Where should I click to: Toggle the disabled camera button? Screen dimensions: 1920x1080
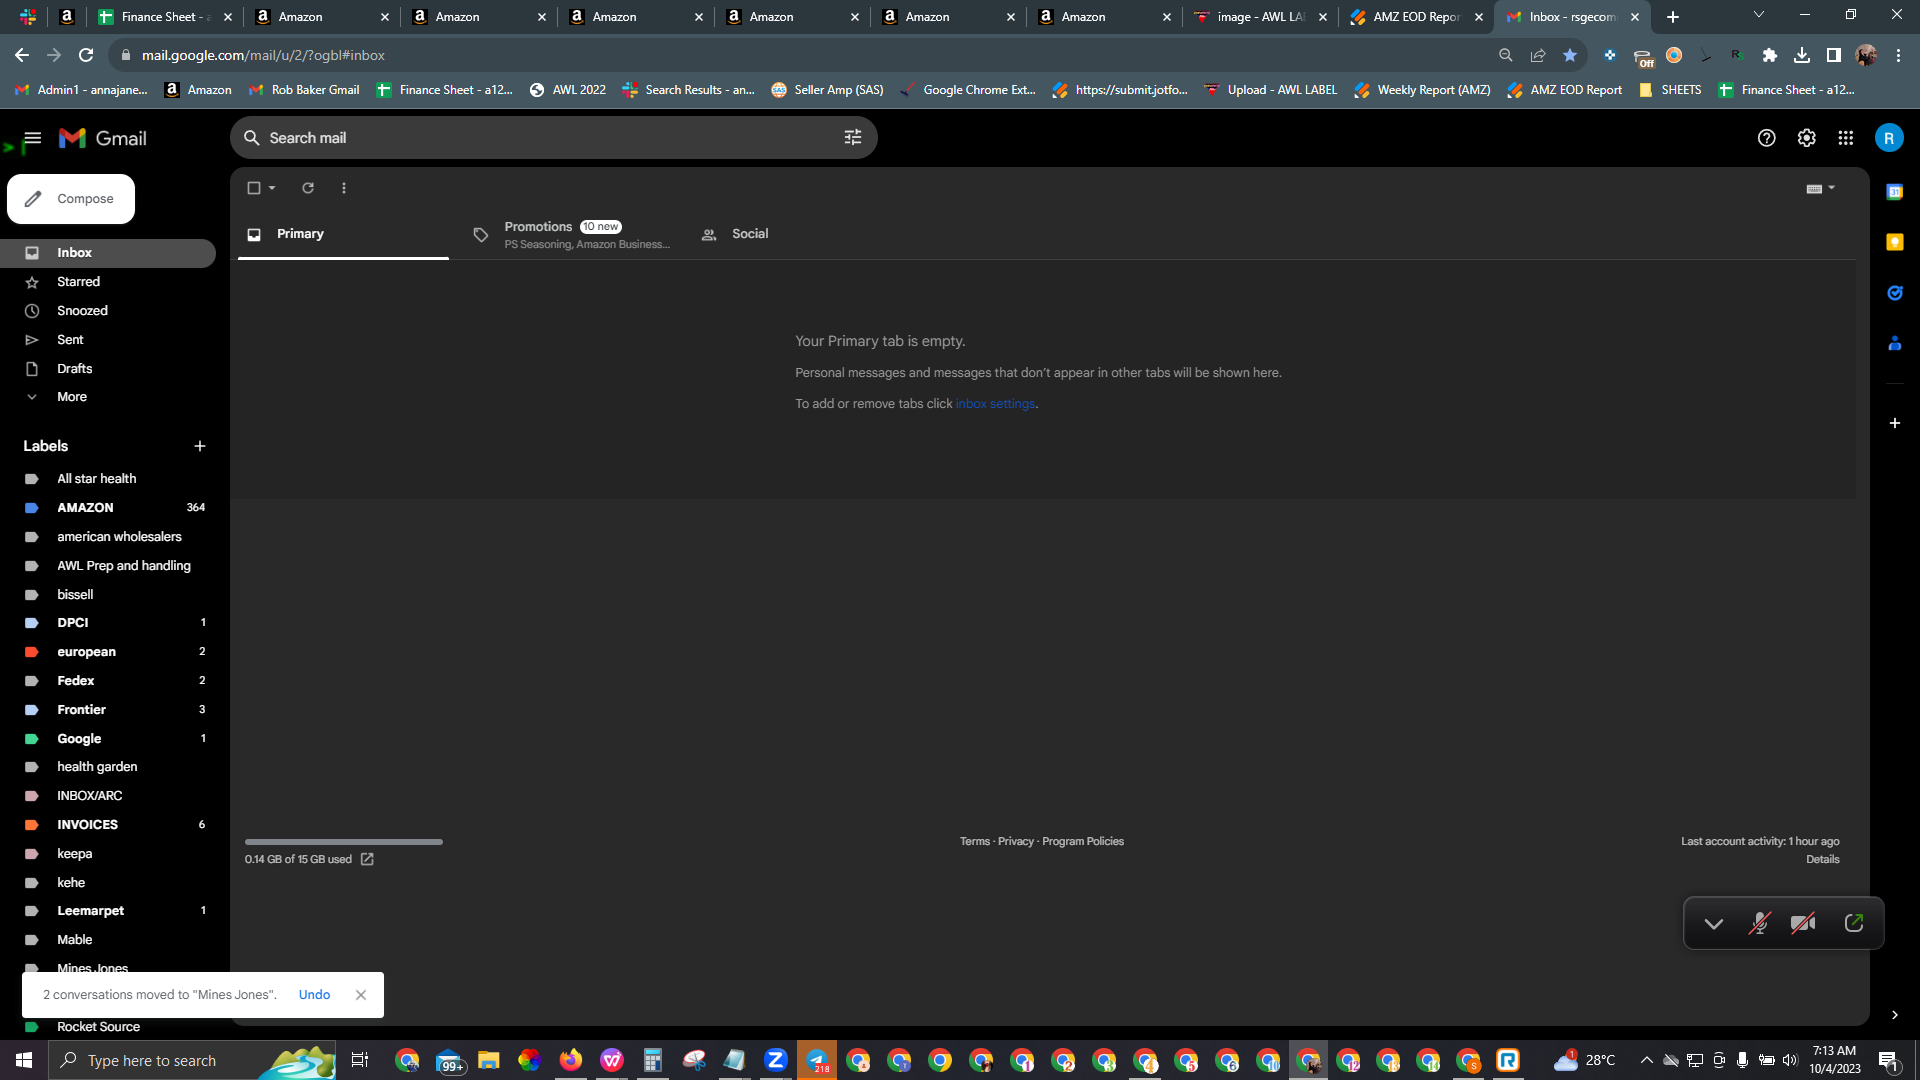click(x=1803, y=924)
